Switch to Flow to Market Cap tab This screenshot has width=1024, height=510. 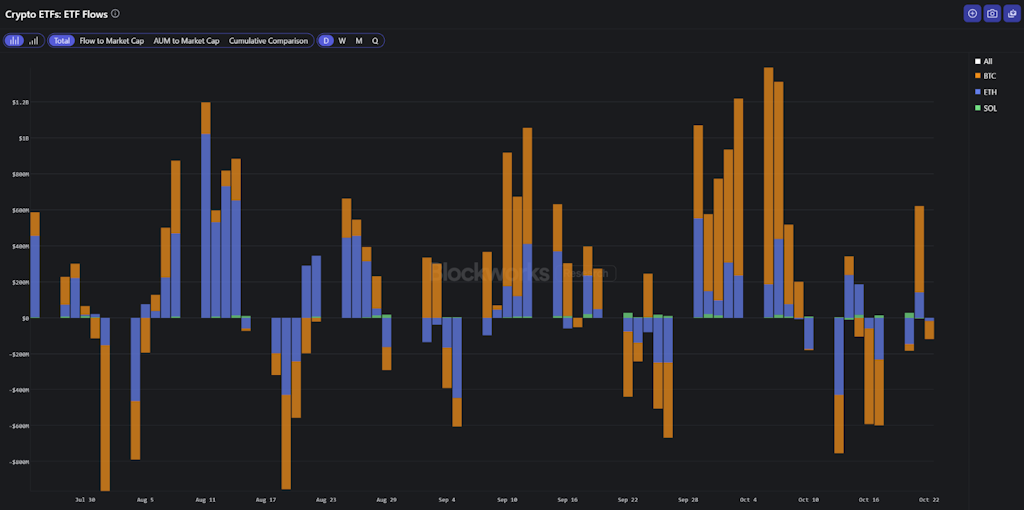click(x=111, y=41)
